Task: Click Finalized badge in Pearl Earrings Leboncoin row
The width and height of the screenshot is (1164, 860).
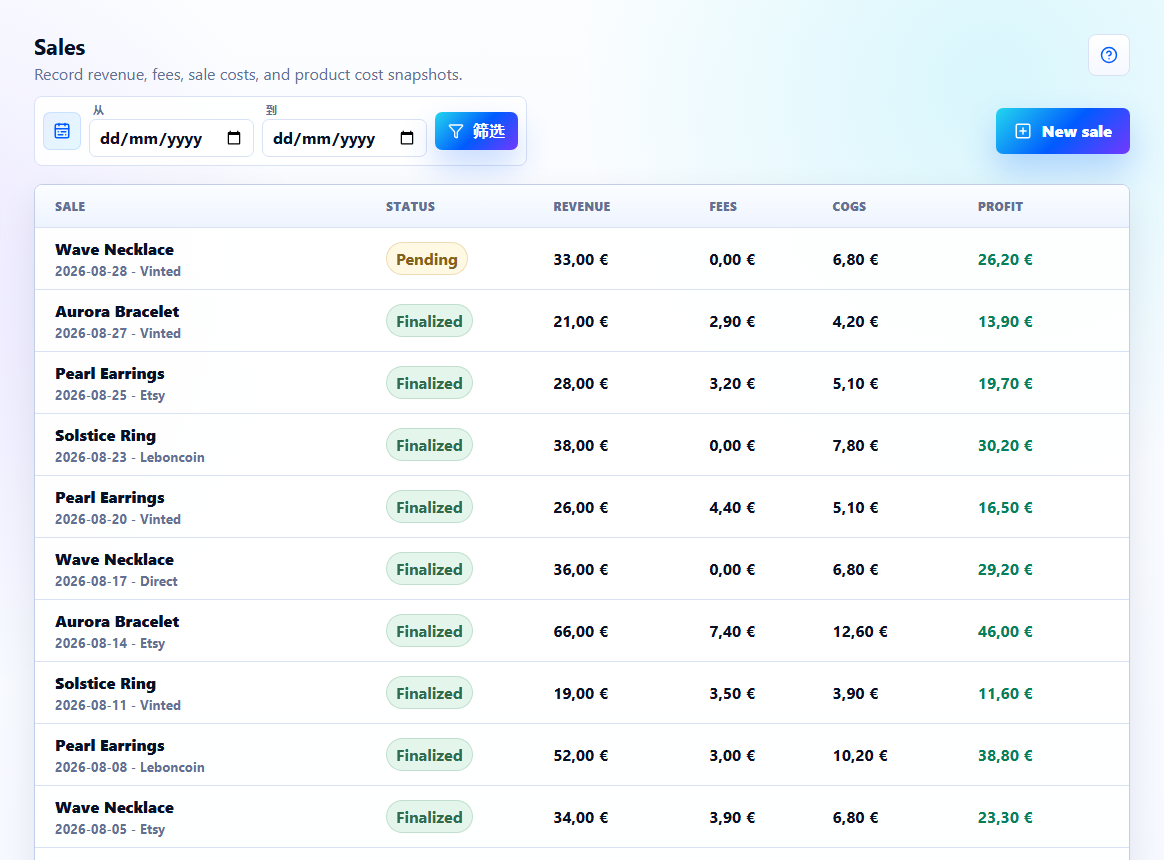Action: click(x=429, y=755)
